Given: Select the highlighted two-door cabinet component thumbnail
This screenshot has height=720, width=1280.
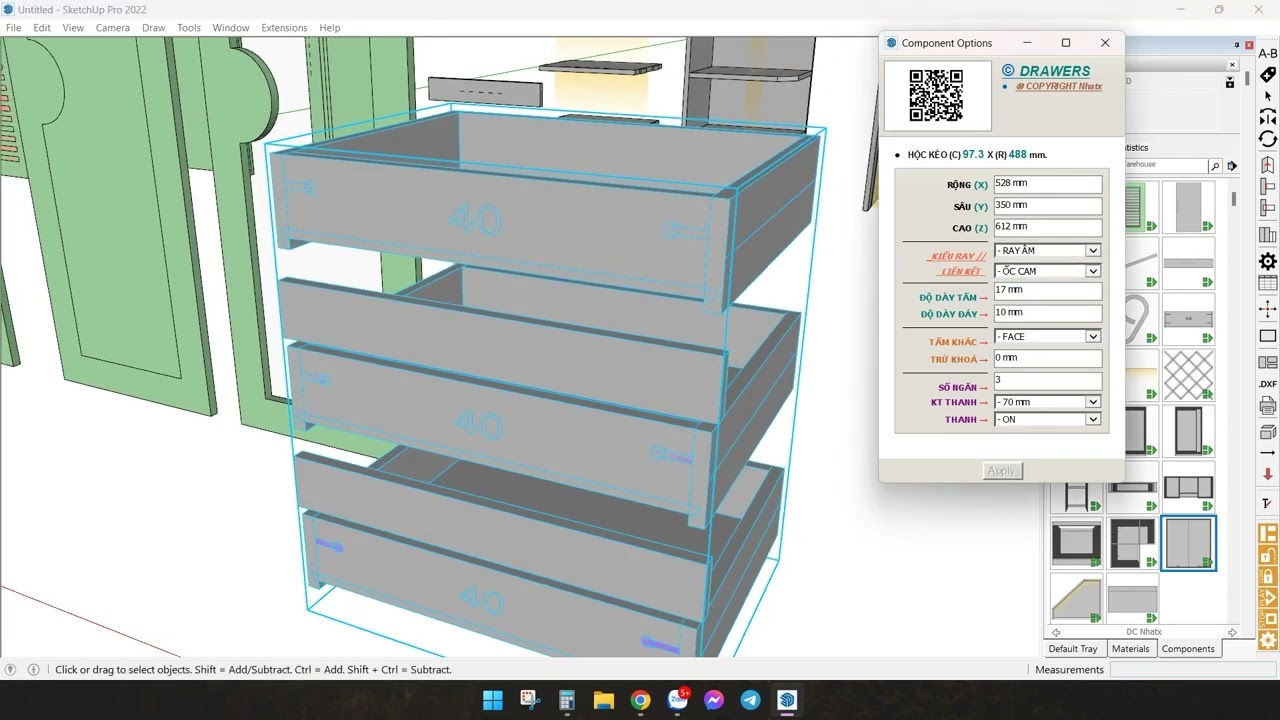Looking at the screenshot, I should click(1189, 544).
